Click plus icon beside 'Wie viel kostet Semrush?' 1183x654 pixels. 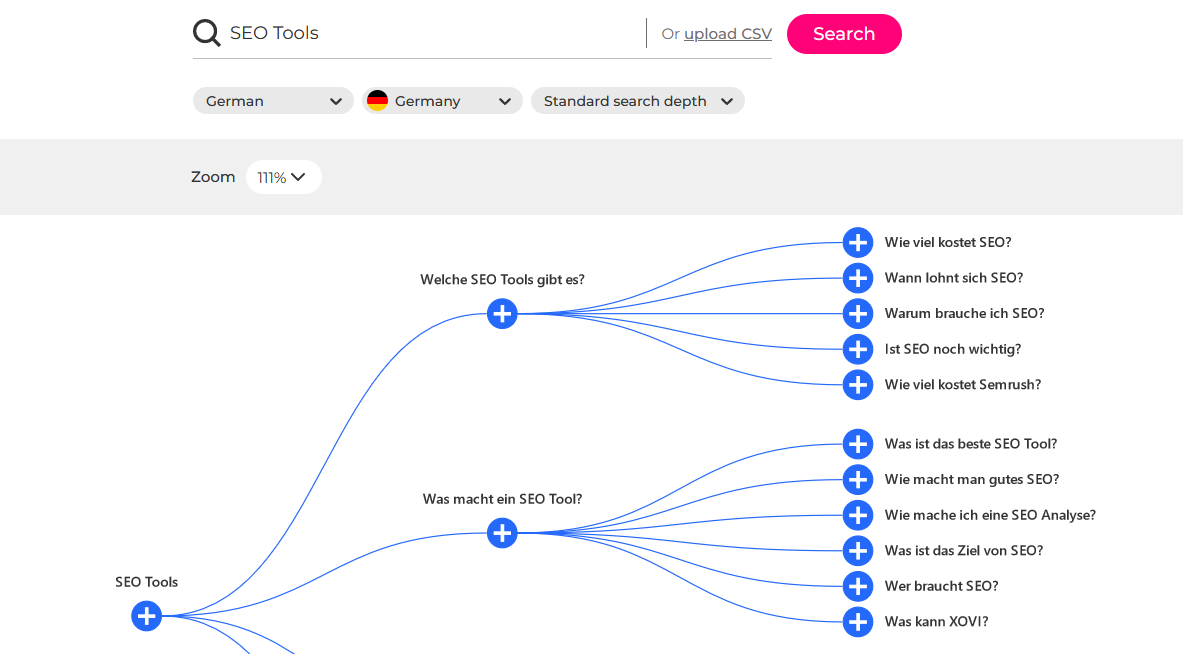pyautogui.click(x=858, y=385)
